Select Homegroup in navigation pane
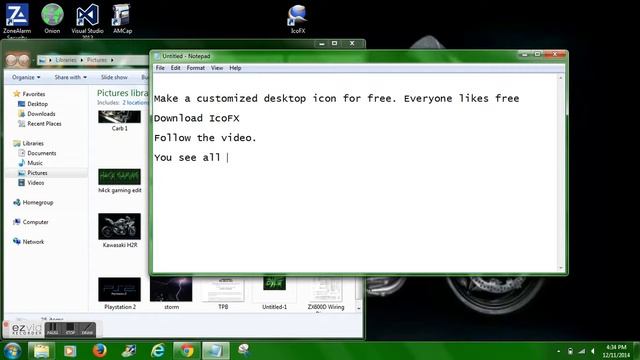The image size is (640, 360). coord(38,202)
